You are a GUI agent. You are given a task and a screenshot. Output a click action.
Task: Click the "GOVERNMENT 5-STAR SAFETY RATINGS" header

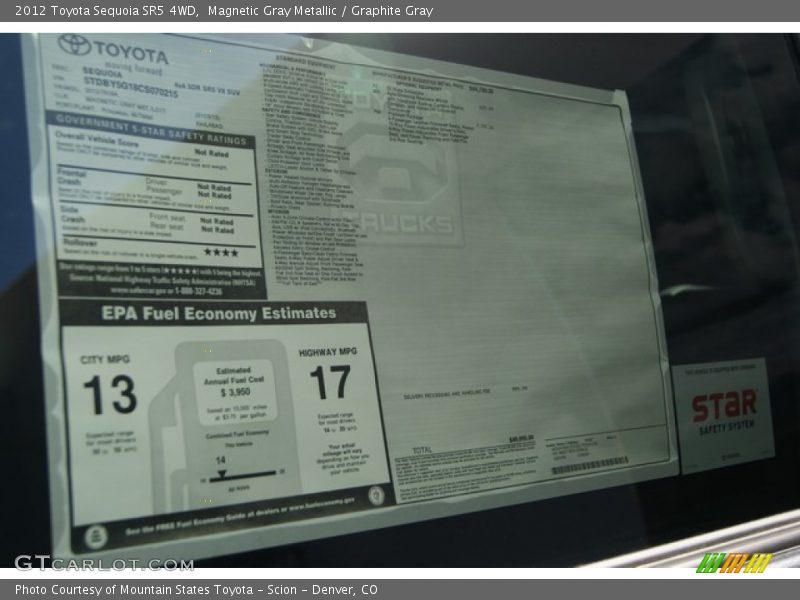(151, 130)
